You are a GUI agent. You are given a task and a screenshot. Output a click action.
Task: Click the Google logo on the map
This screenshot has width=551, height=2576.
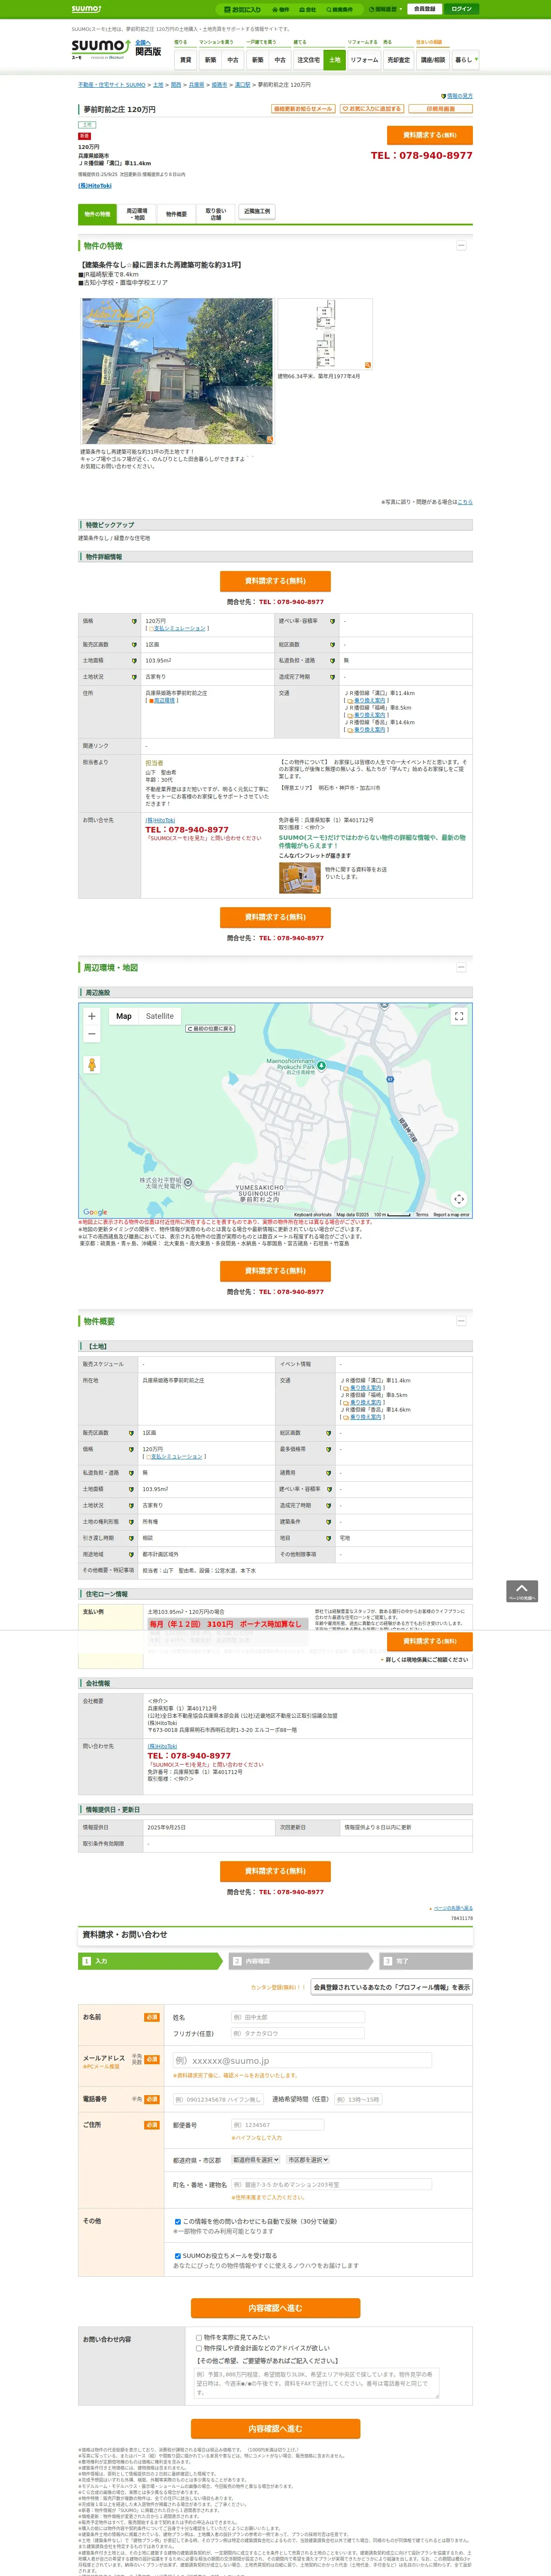point(95,1212)
